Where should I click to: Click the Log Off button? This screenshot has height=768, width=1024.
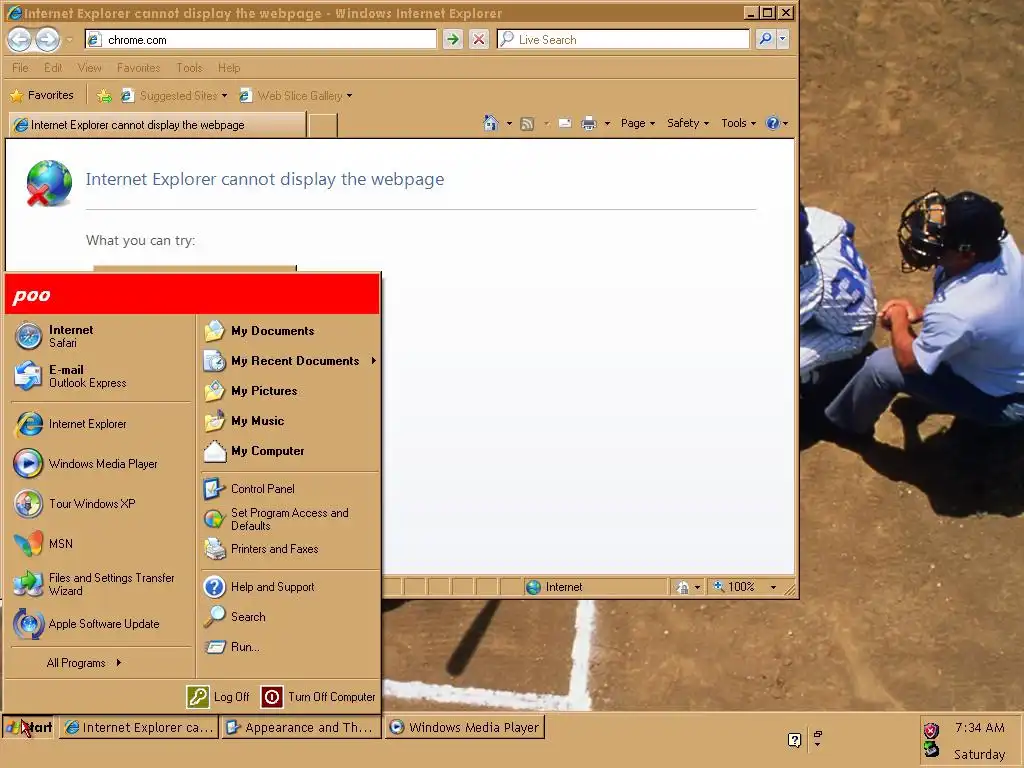click(x=218, y=697)
